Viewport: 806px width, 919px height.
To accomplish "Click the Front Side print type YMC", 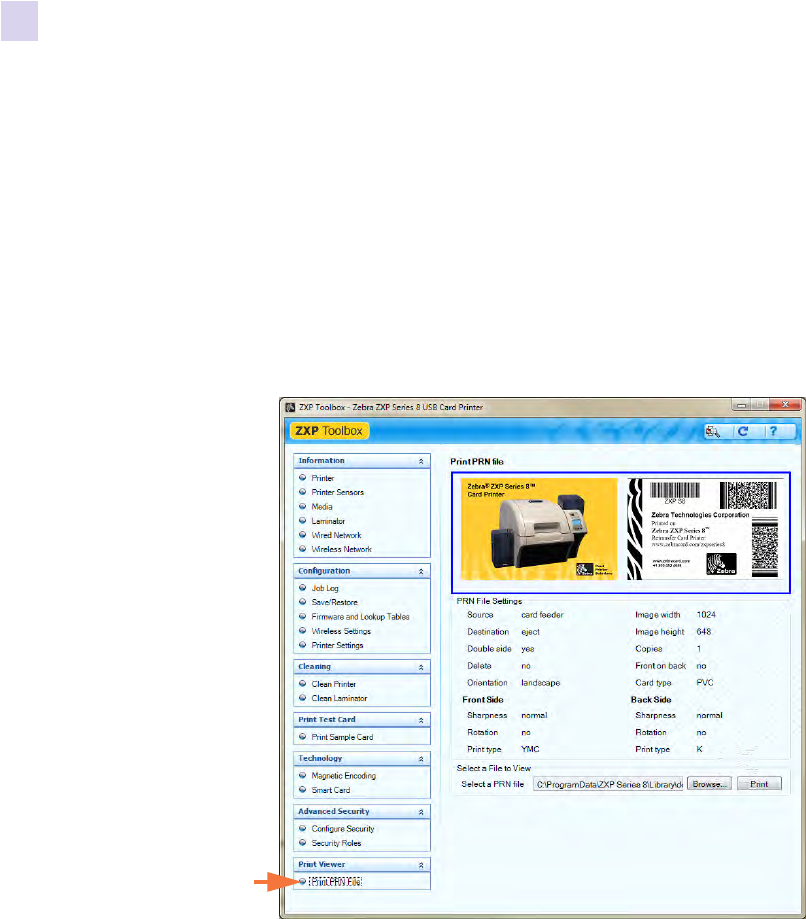I will tap(530, 749).
